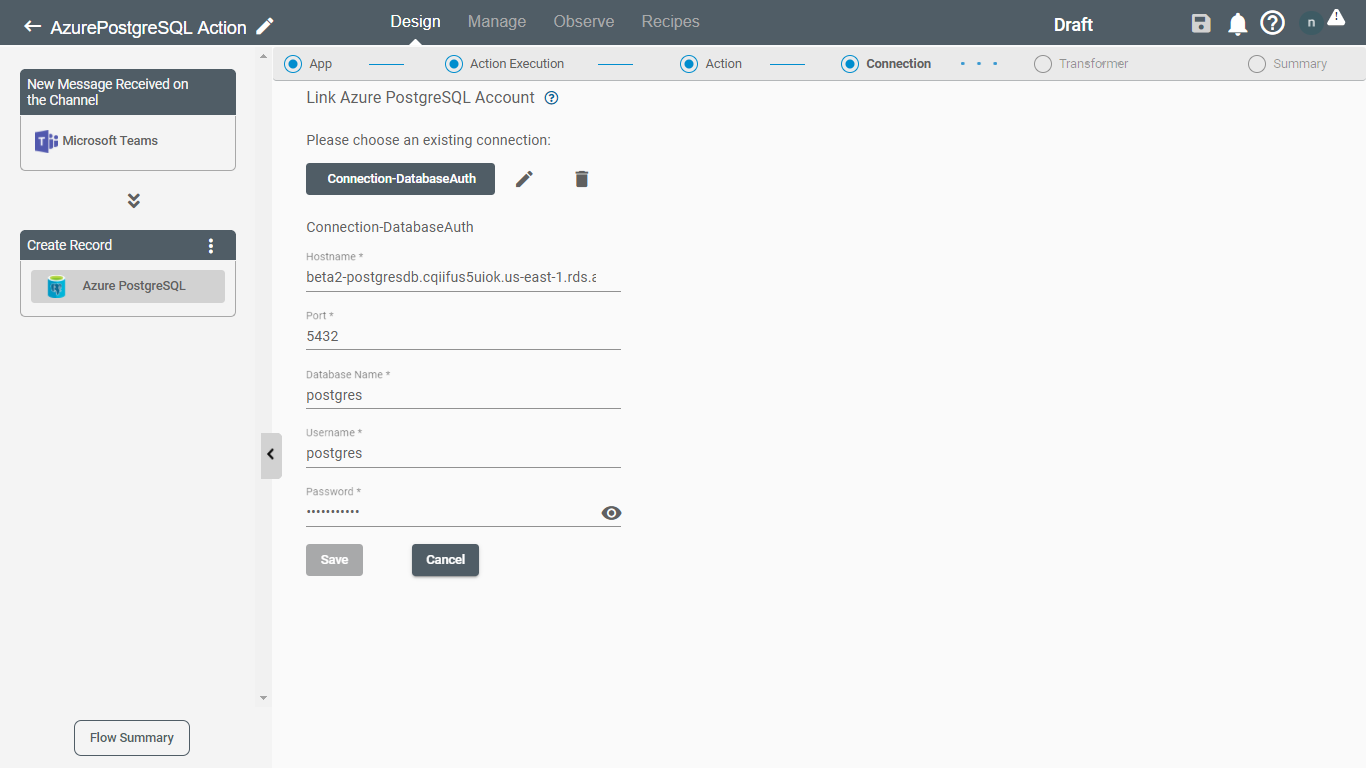Select the Action Execution step radio
This screenshot has height=768, width=1366.
click(453, 64)
